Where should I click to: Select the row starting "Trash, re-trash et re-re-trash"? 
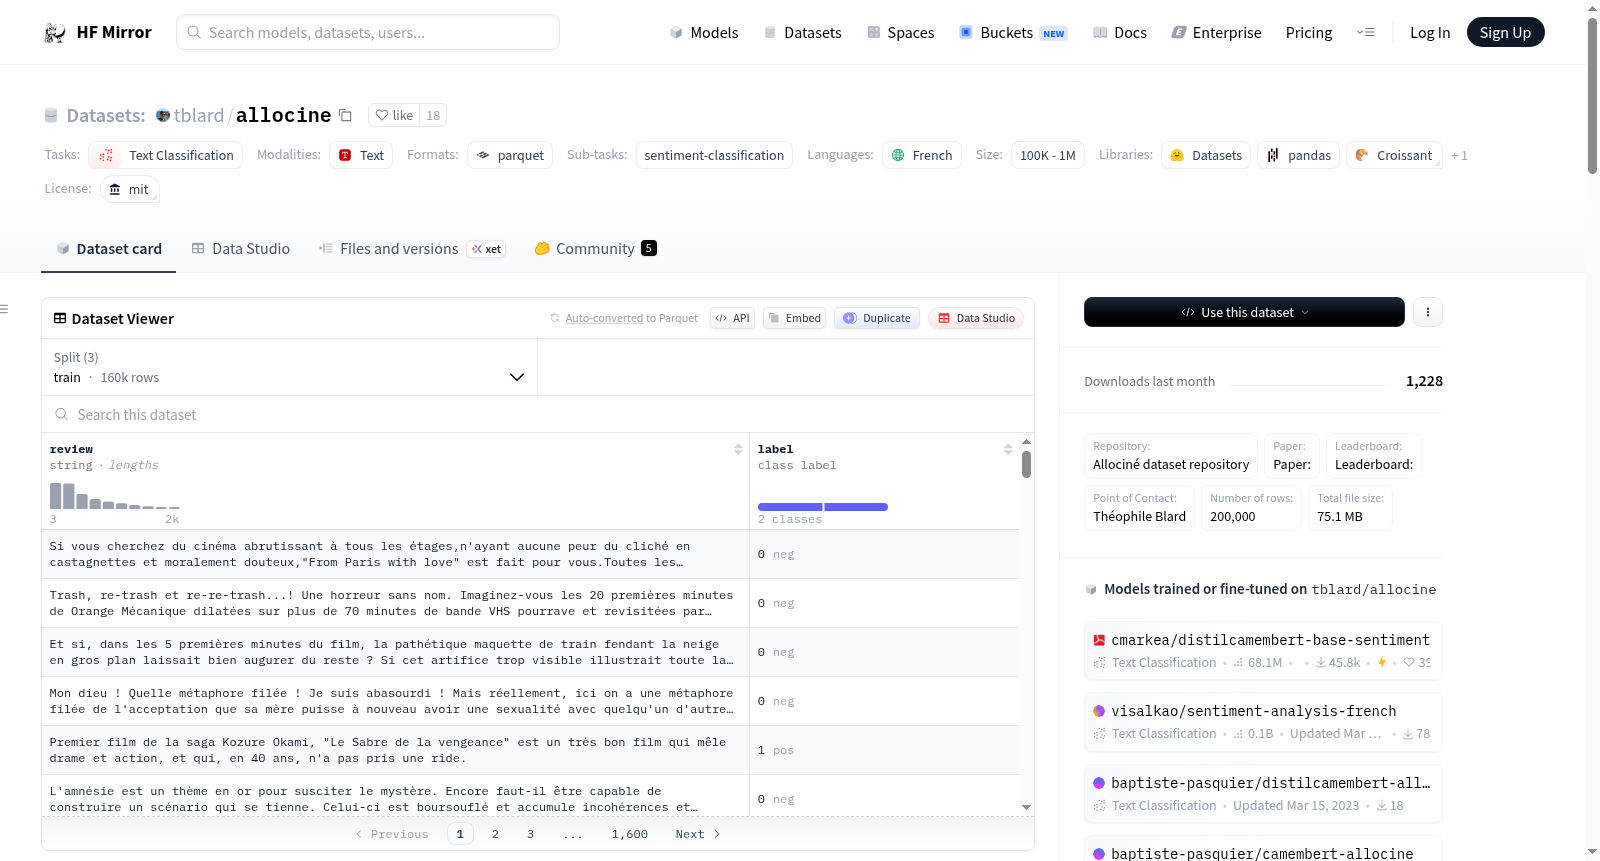click(x=530, y=603)
